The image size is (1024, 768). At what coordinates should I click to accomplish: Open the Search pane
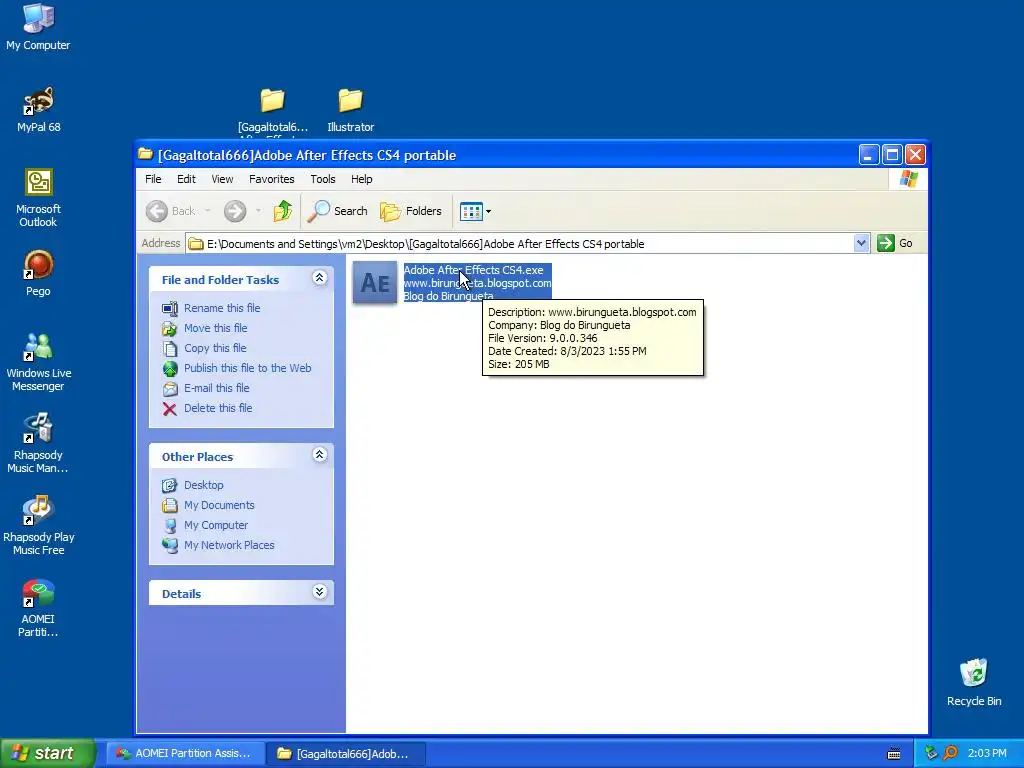338,211
